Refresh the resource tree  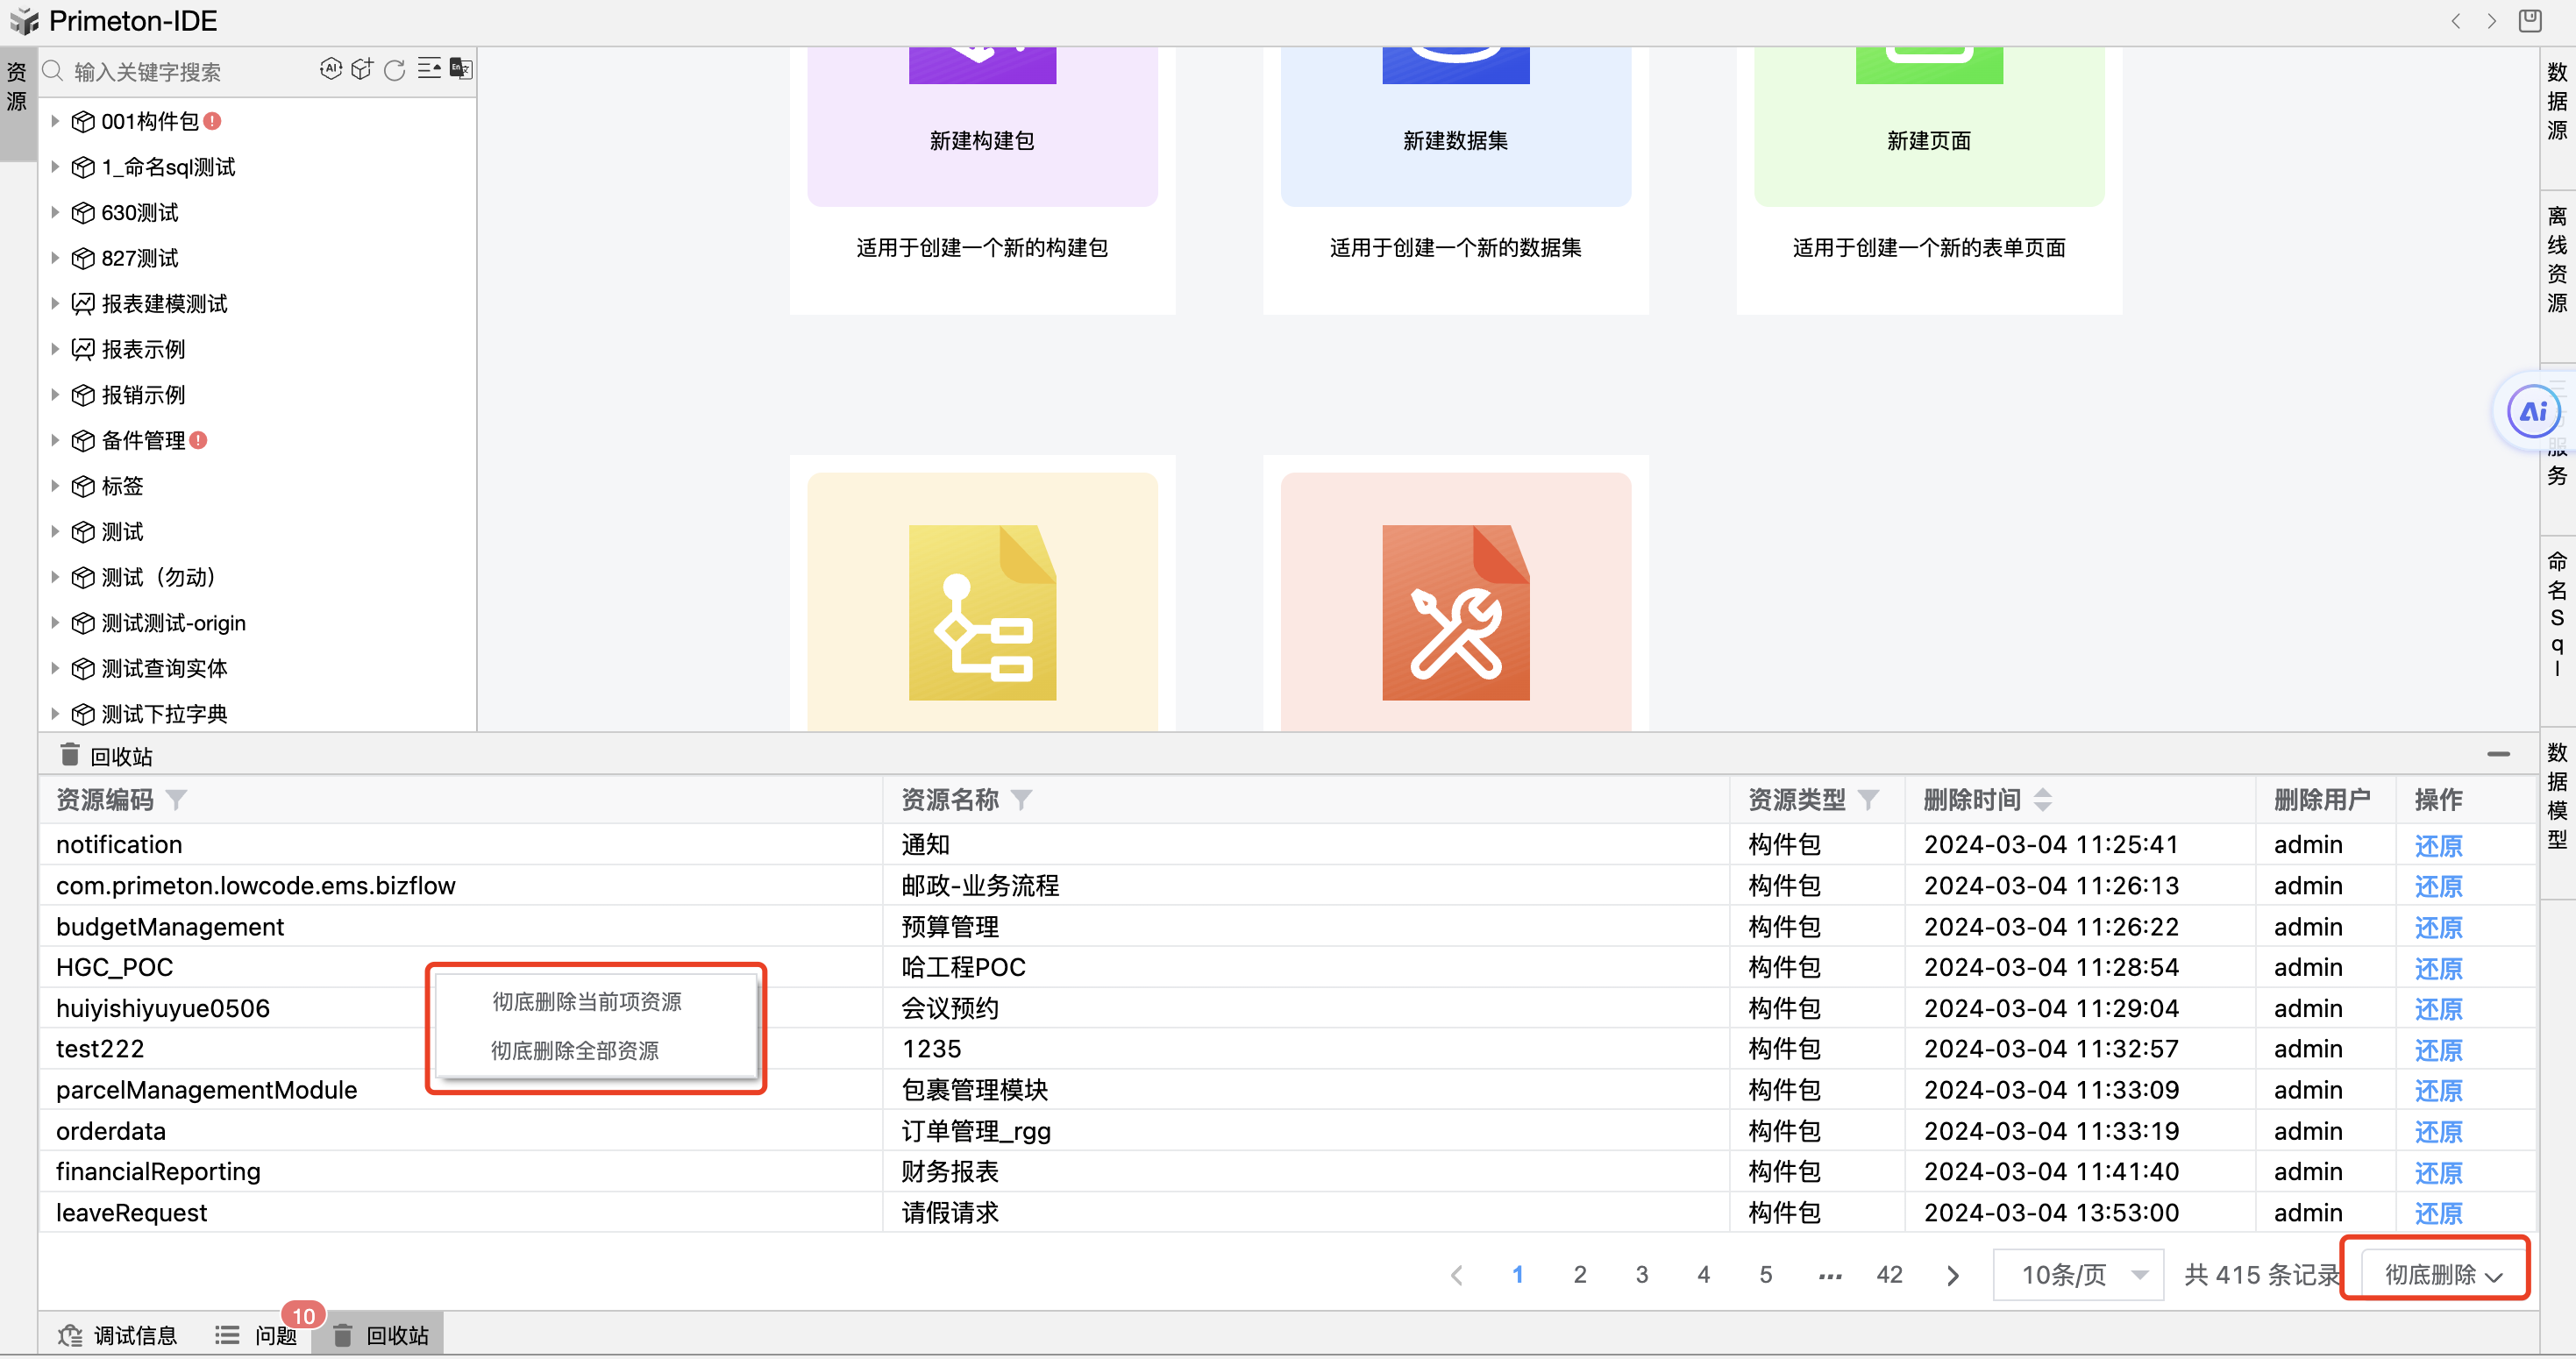[x=395, y=69]
